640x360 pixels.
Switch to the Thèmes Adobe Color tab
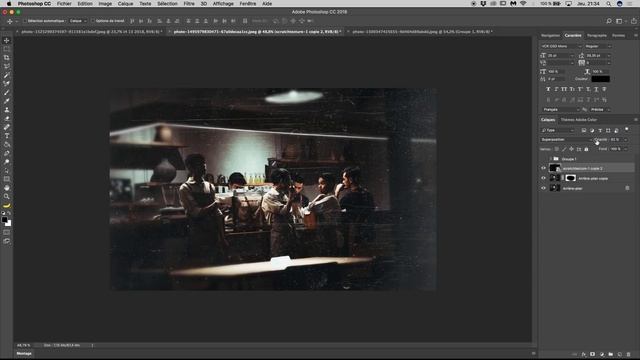(579, 120)
